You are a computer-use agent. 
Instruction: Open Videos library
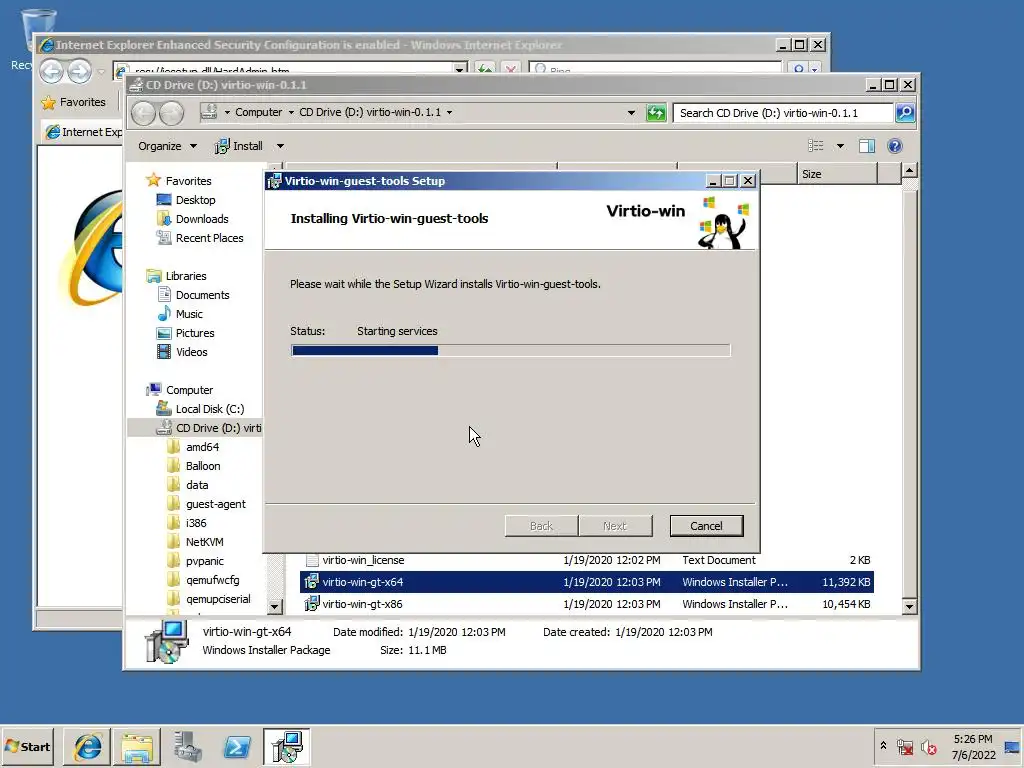(191, 351)
